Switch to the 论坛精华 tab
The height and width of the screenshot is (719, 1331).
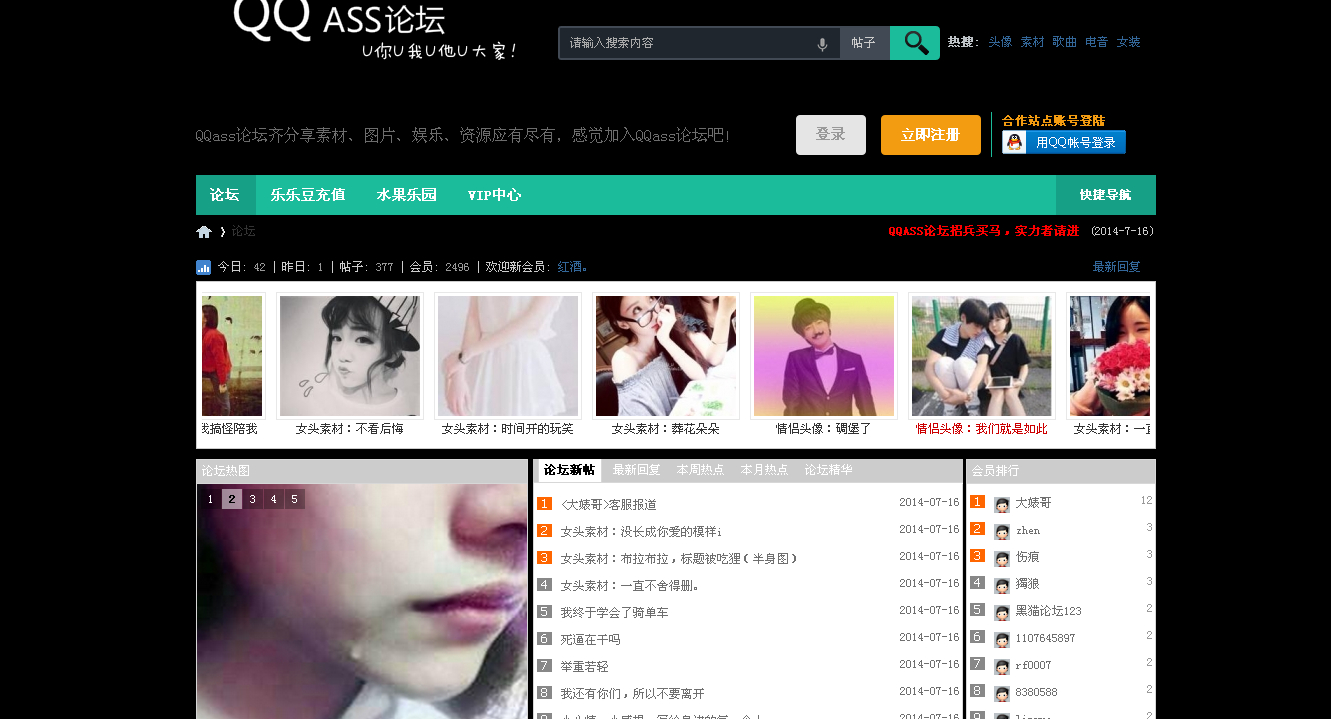(828, 470)
